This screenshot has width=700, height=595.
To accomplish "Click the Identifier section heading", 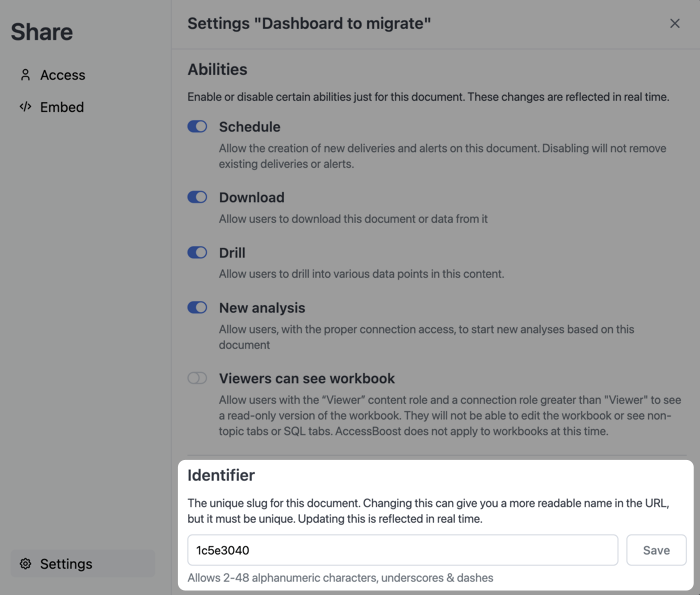I will pos(221,475).
